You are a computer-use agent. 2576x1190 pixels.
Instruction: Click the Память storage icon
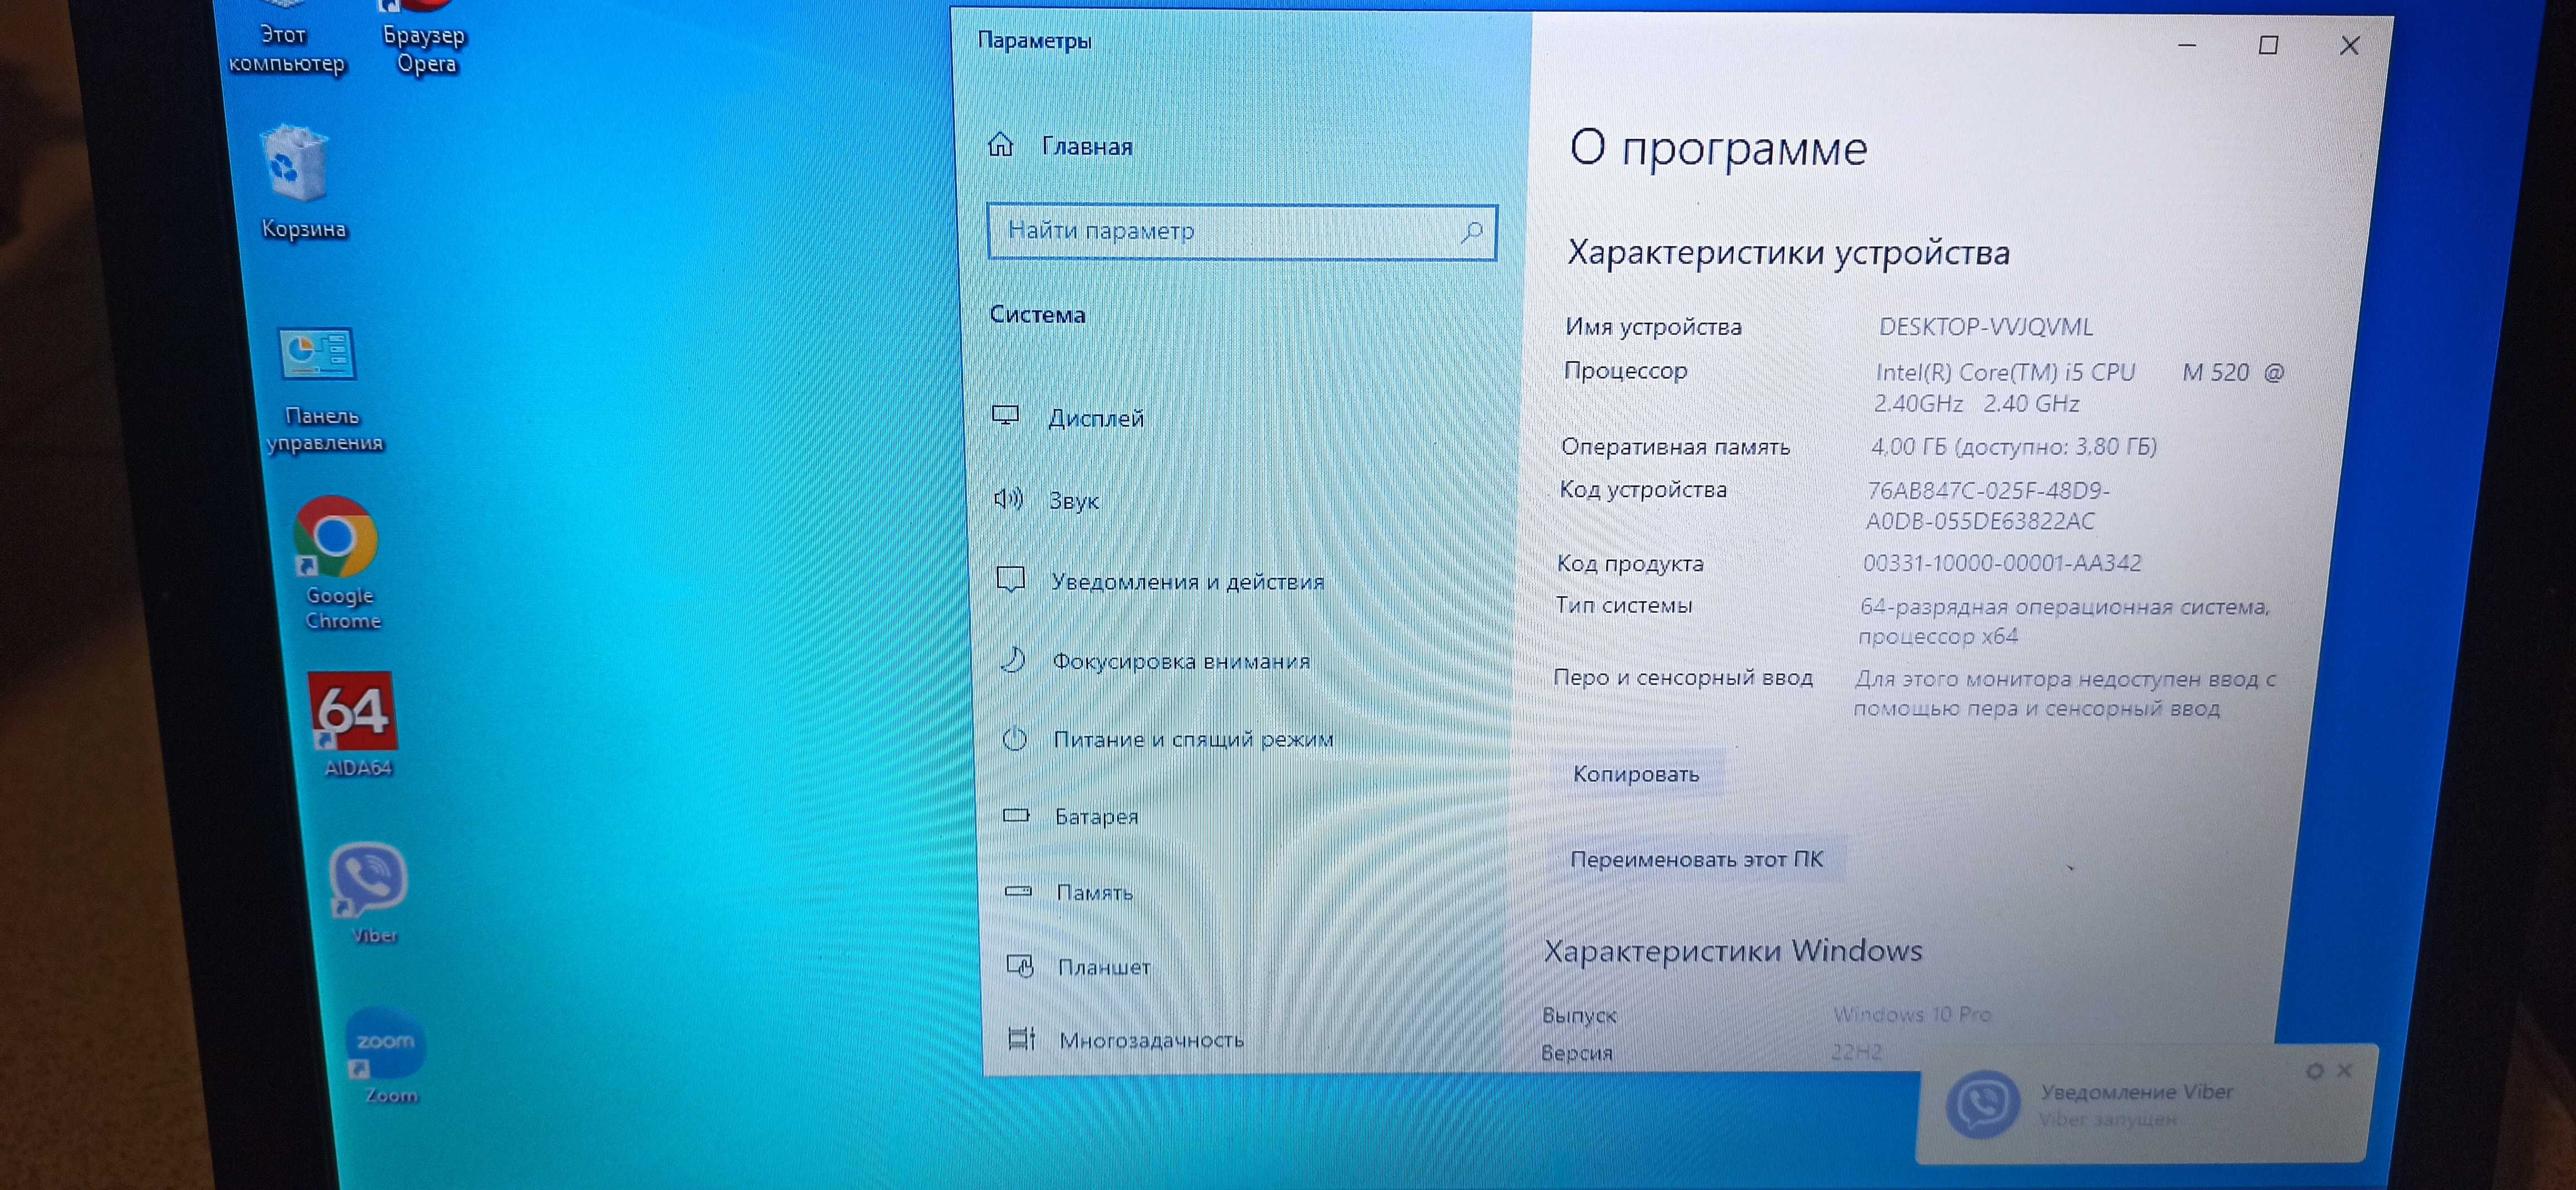click(1018, 891)
